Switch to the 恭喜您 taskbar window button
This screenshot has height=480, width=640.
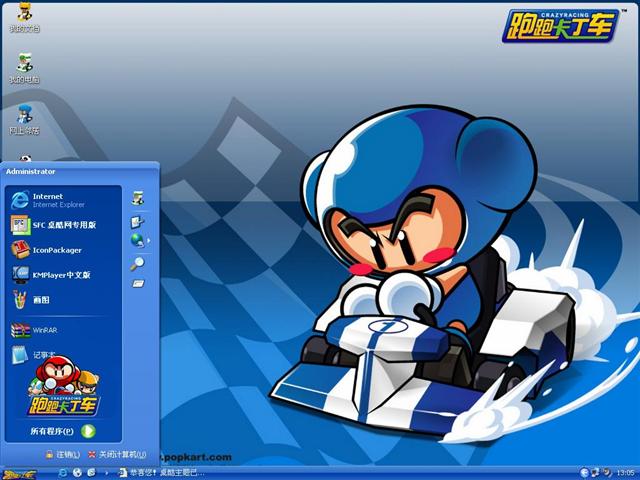[x=161, y=473]
